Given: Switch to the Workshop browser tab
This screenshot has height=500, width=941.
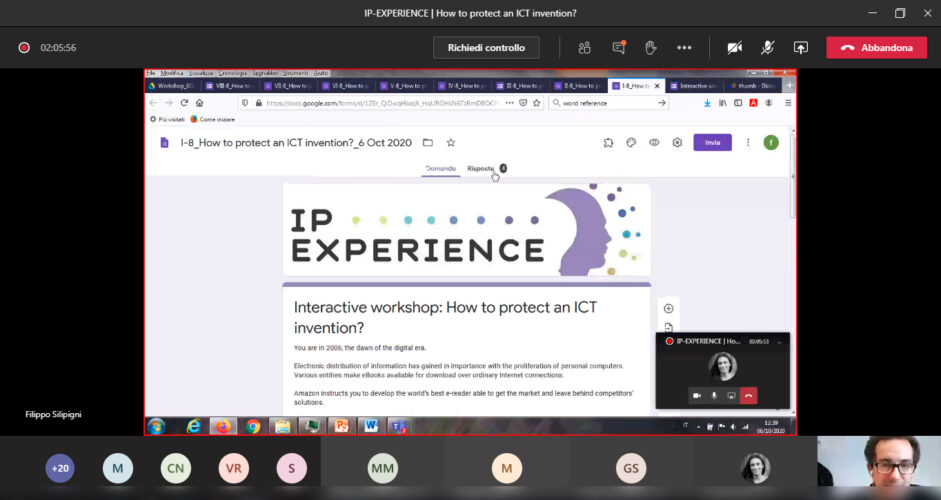Looking at the screenshot, I should (x=171, y=86).
